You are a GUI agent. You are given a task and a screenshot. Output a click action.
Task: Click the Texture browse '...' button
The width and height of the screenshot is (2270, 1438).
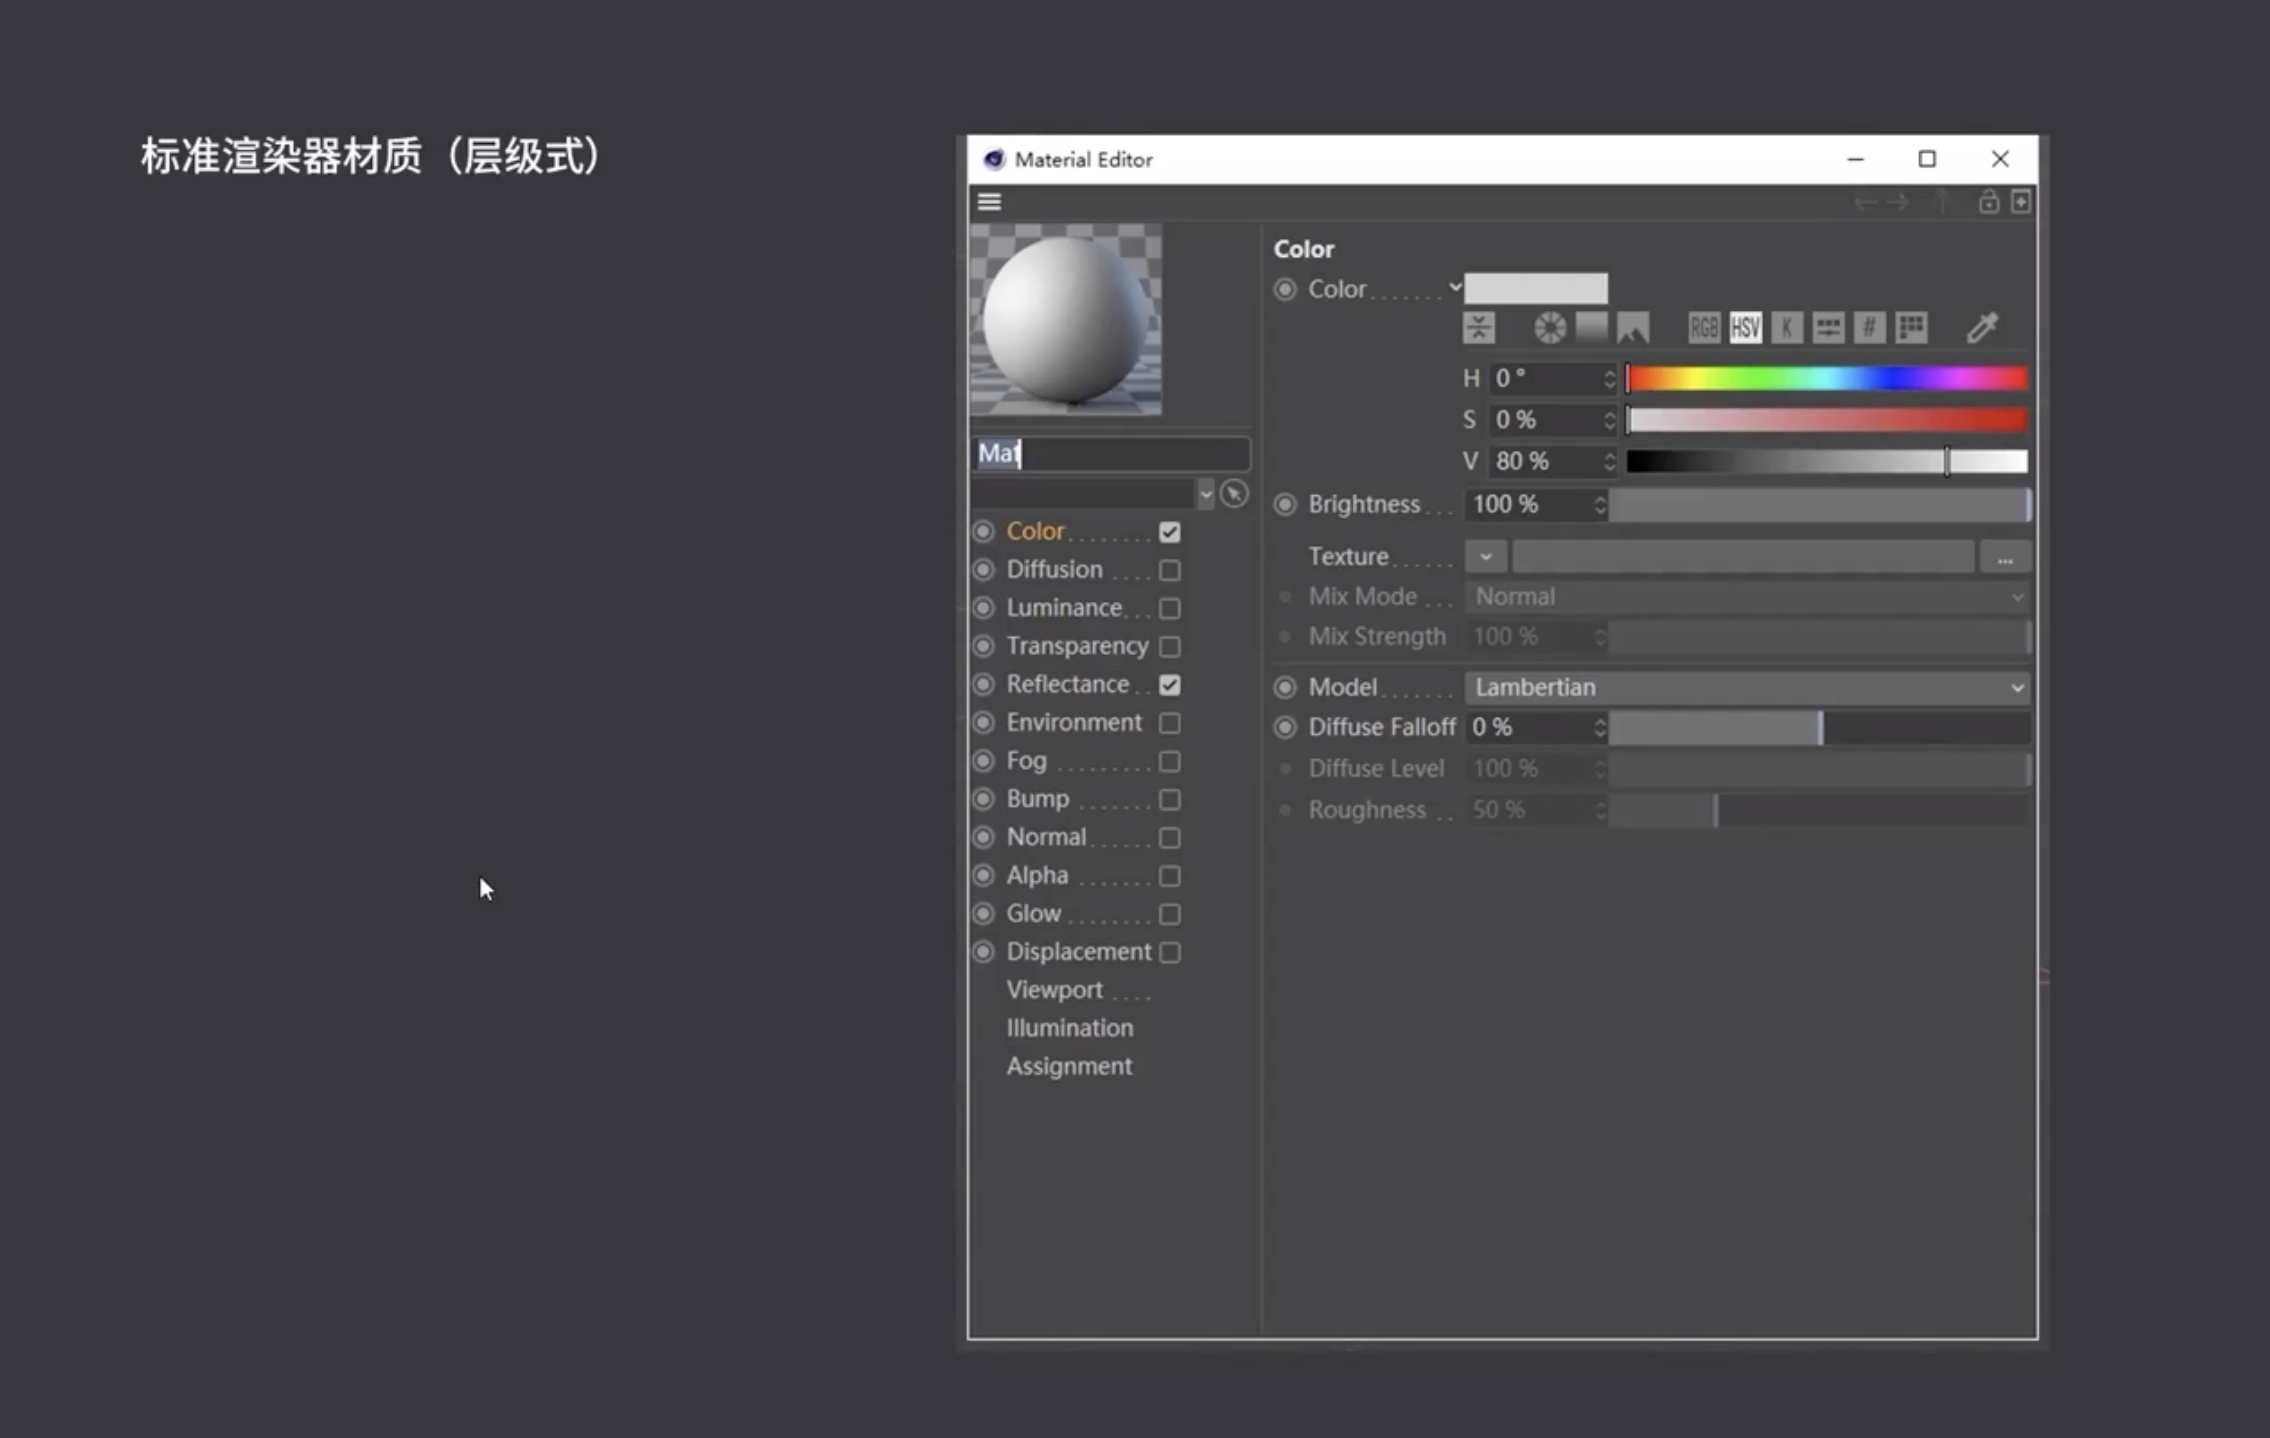2004,558
